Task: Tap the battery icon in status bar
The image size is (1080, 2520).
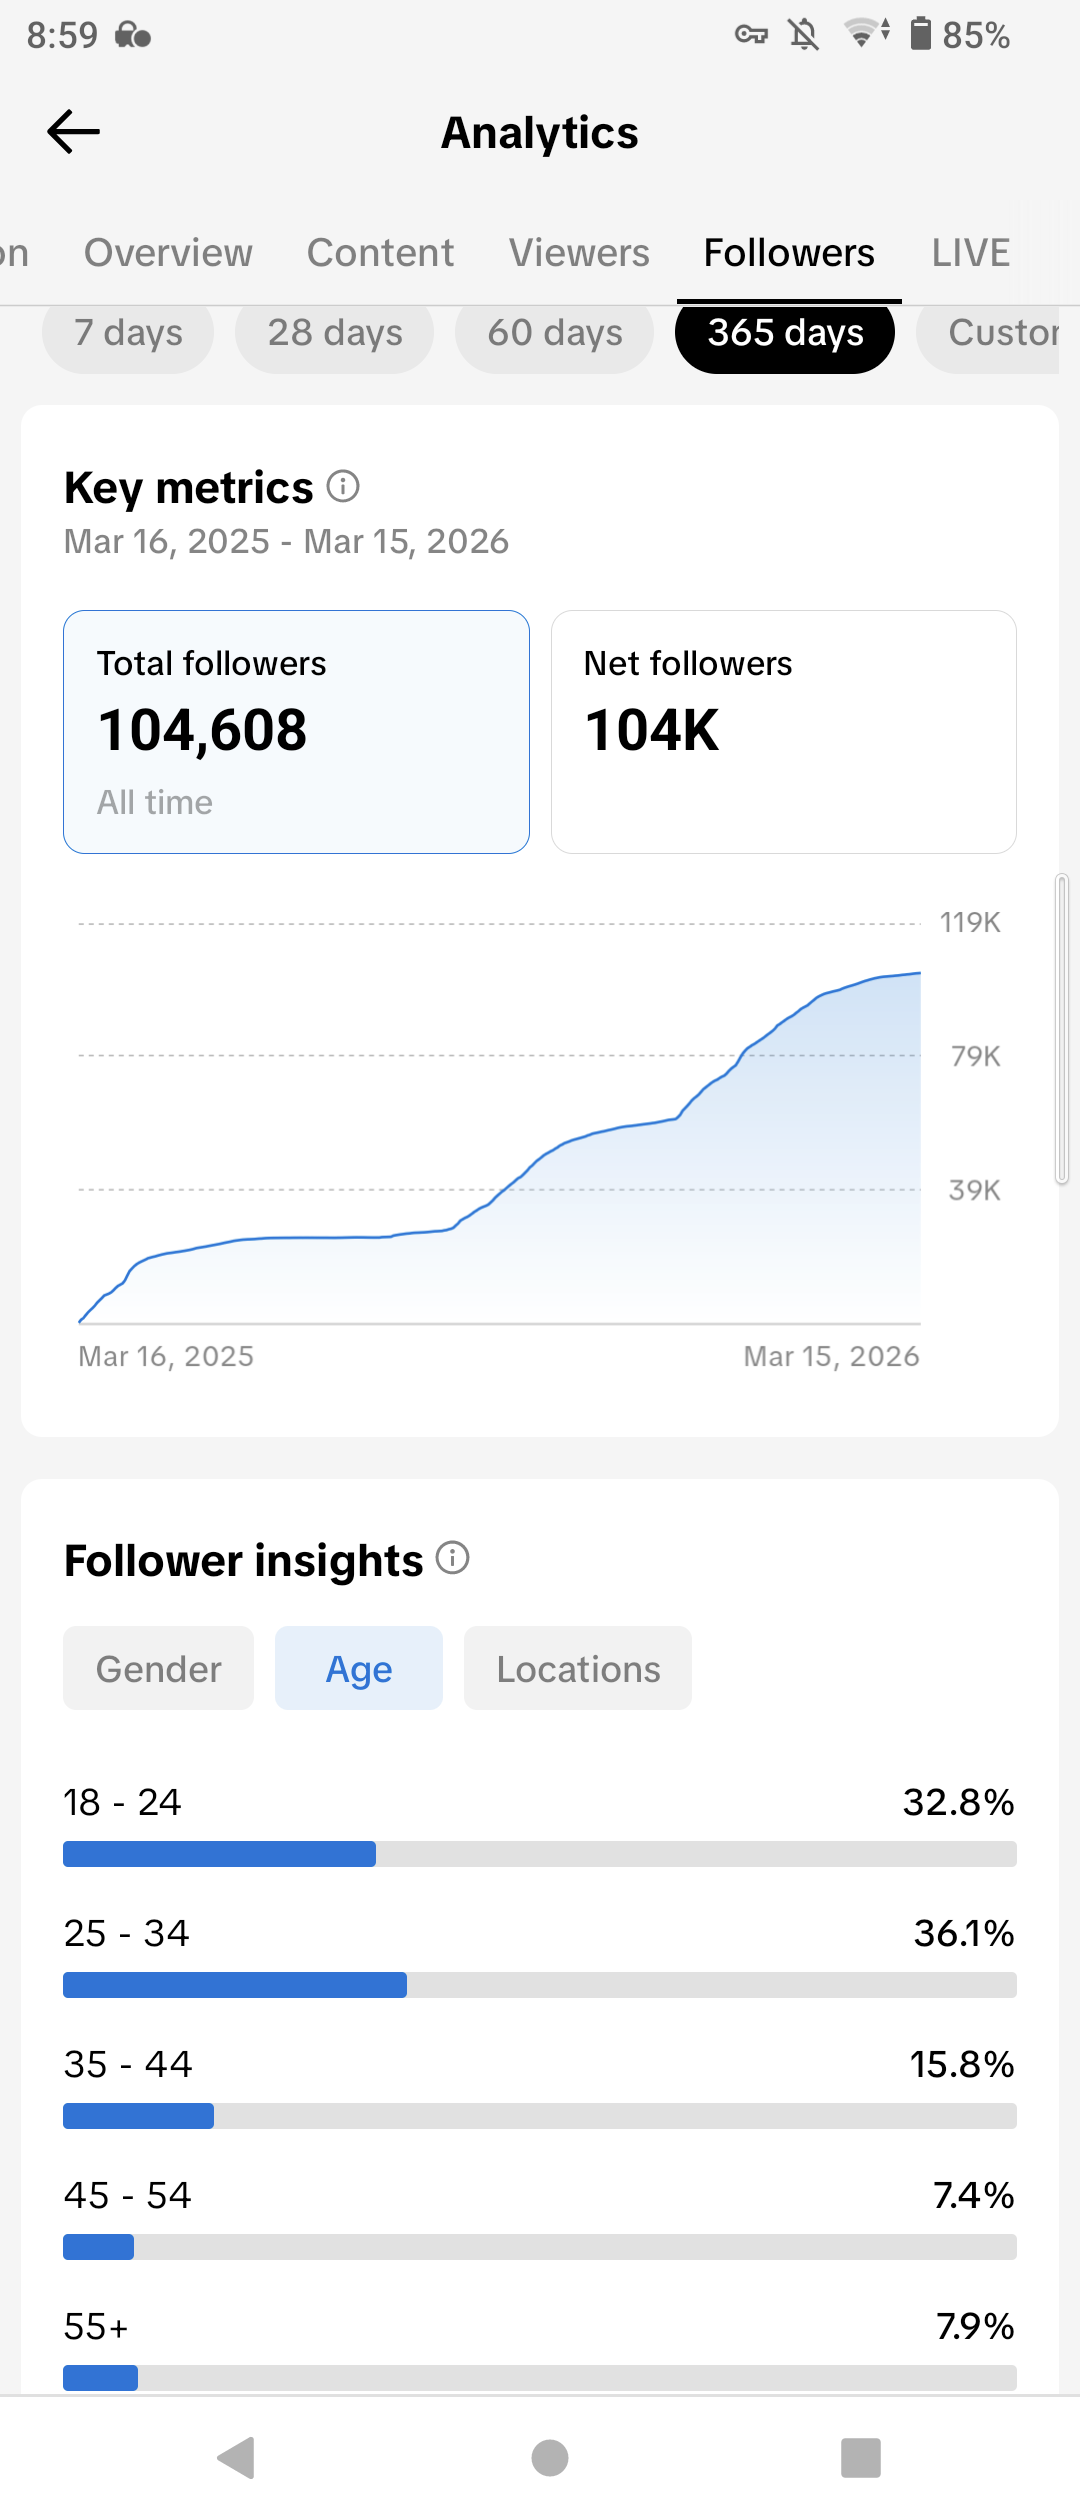Action: [x=920, y=34]
